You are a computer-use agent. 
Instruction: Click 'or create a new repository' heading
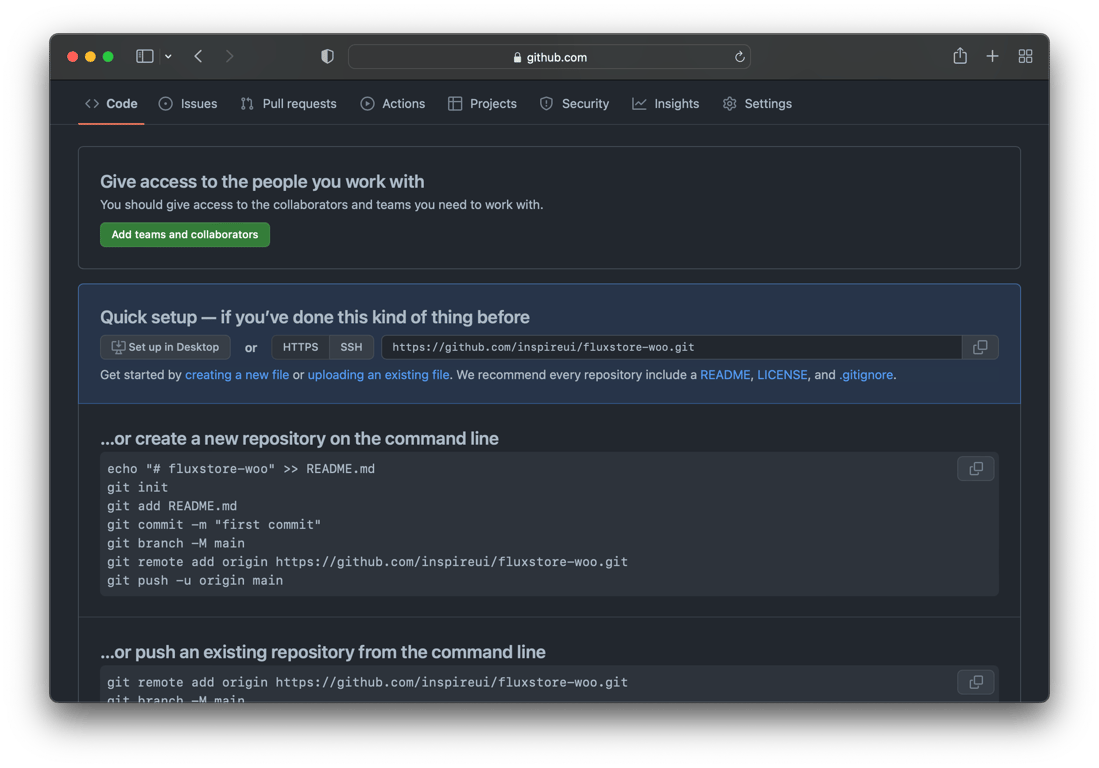[x=299, y=439]
